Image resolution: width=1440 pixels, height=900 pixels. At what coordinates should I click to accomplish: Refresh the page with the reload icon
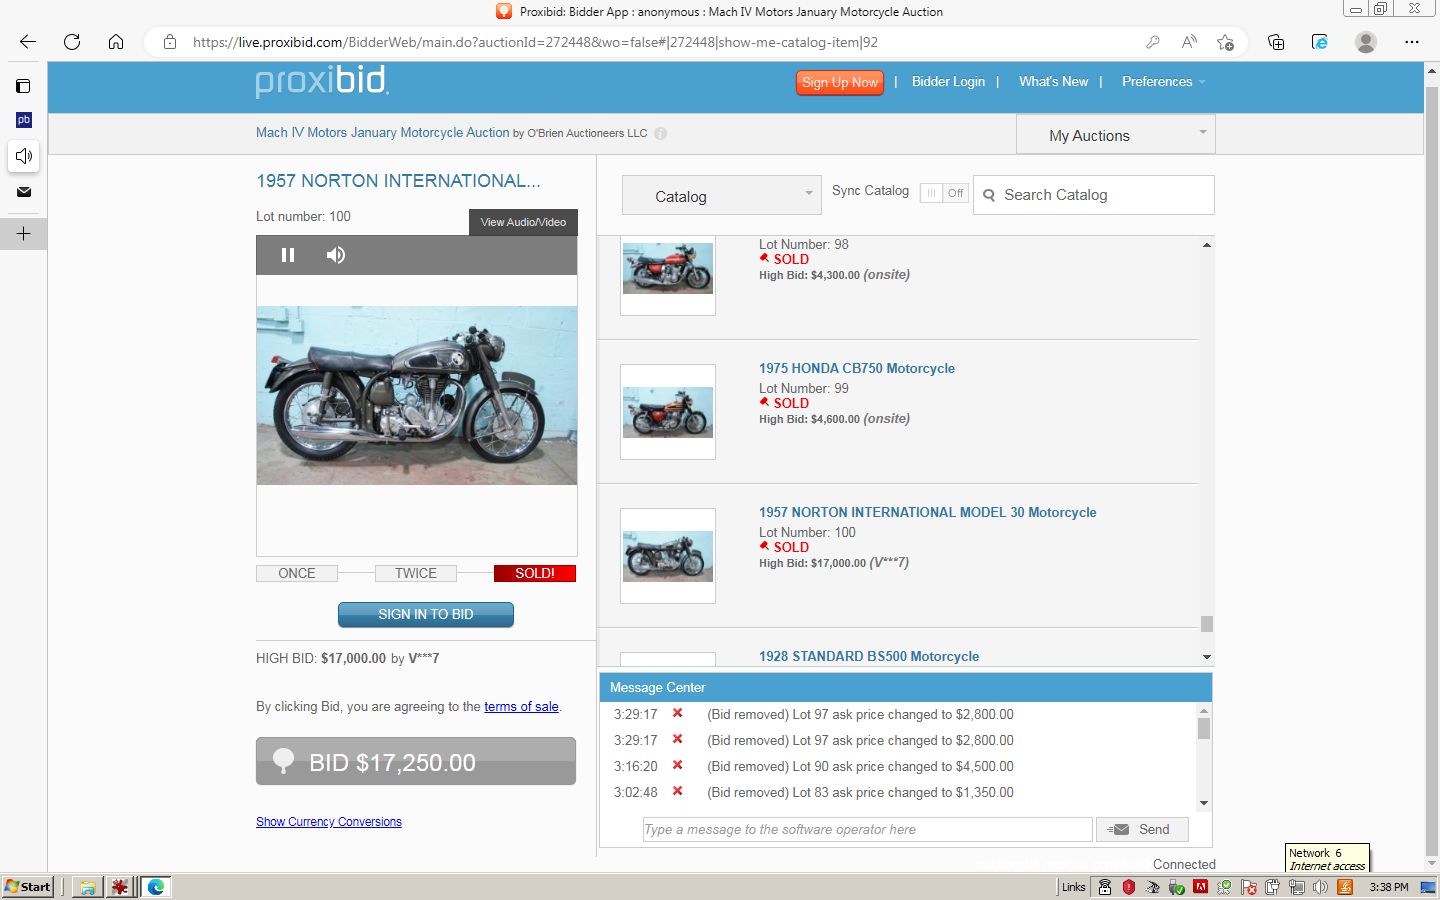(x=72, y=42)
